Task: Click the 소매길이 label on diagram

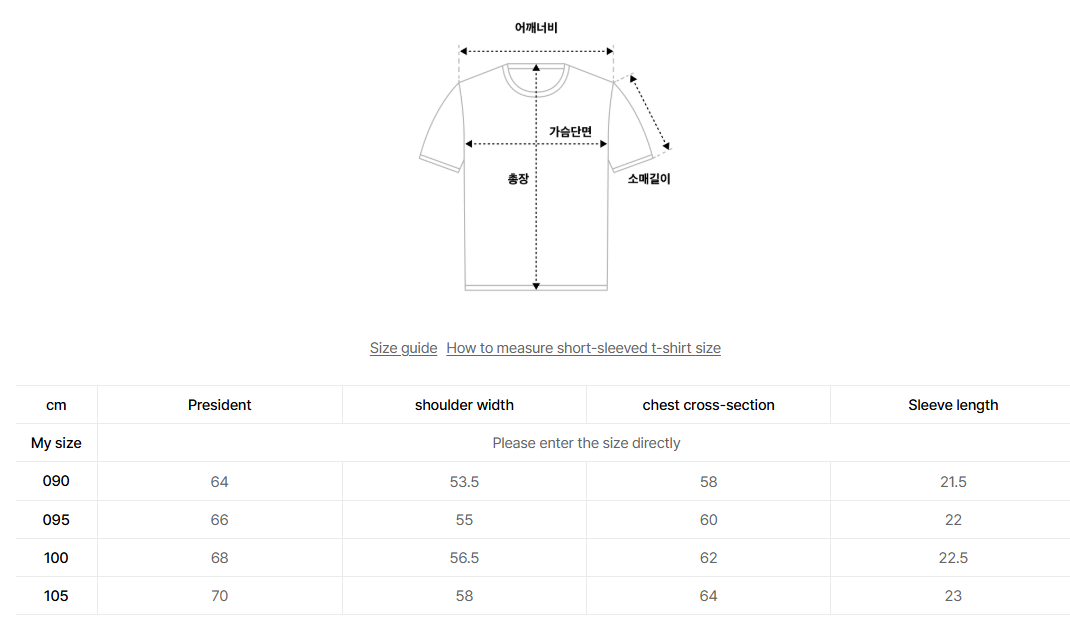Action: pyautogui.click(x=649, y=179)
